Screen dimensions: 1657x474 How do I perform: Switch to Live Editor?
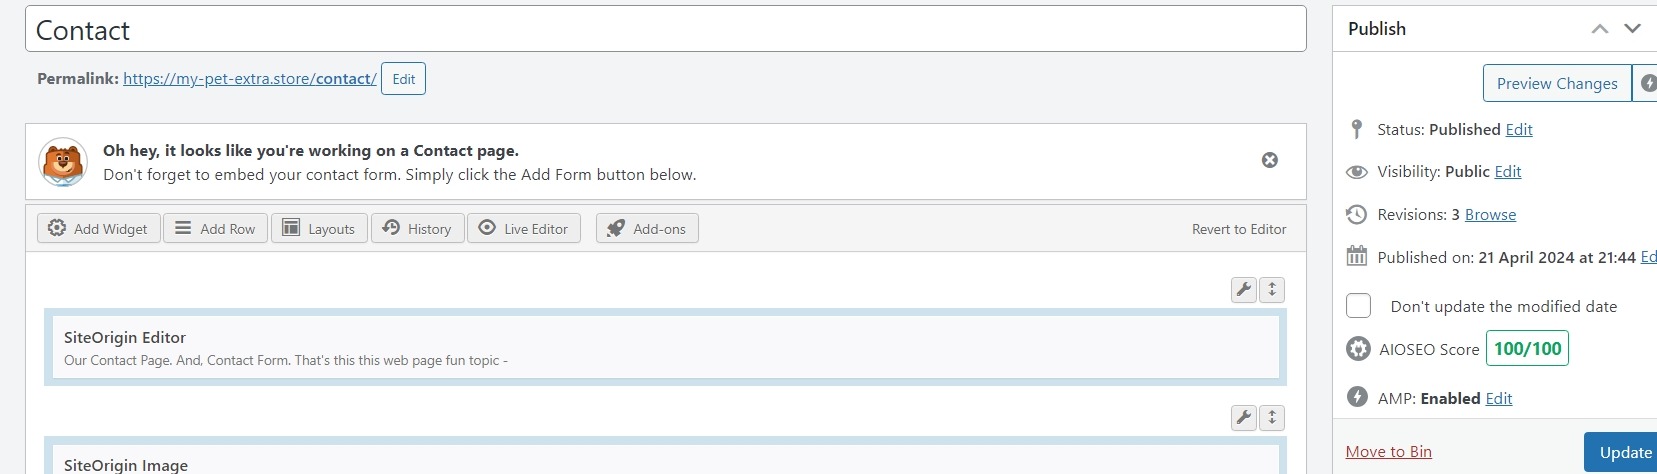(523, 229)
